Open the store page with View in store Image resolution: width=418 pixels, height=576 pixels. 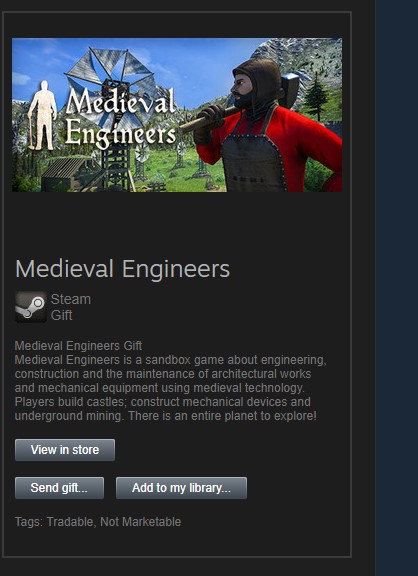(x=65, y=450)
